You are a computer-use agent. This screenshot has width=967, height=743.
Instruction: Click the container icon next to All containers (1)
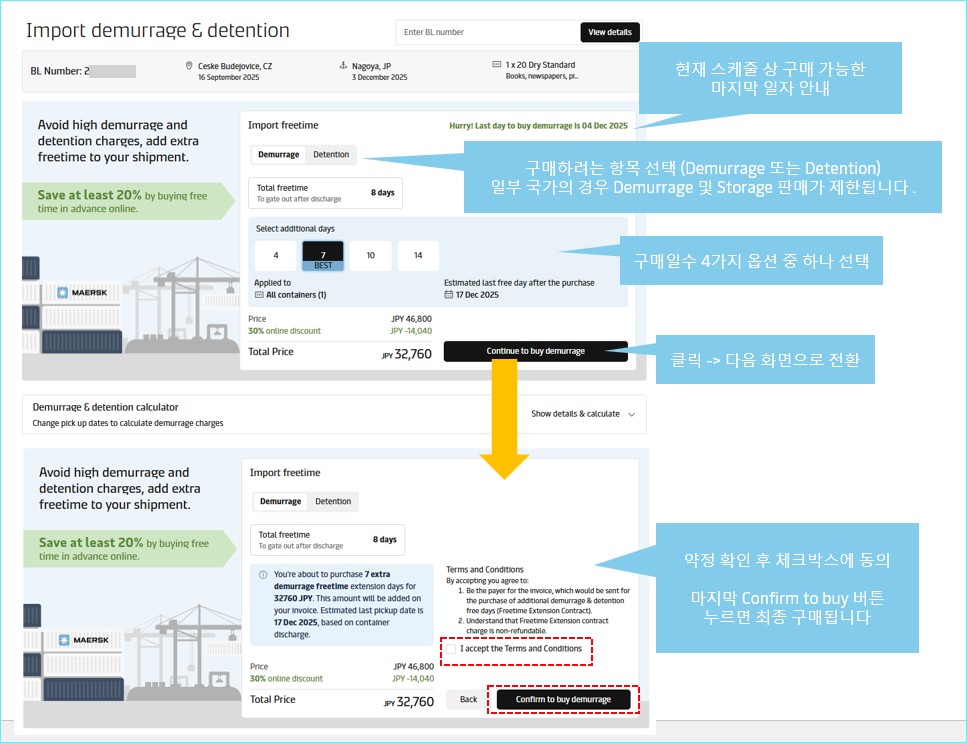[259, 296]
